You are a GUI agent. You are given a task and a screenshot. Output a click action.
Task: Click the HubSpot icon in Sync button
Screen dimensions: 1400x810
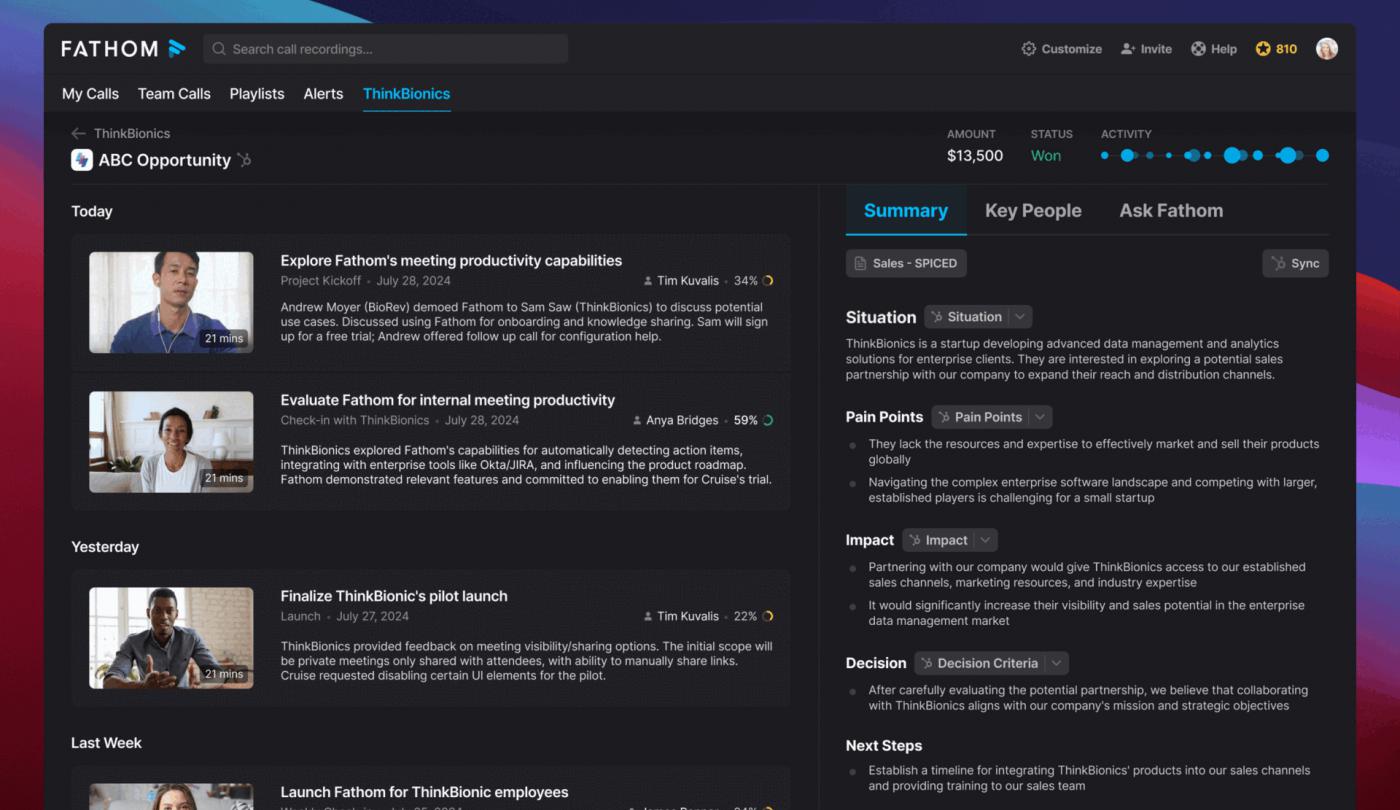[1278, 263]
